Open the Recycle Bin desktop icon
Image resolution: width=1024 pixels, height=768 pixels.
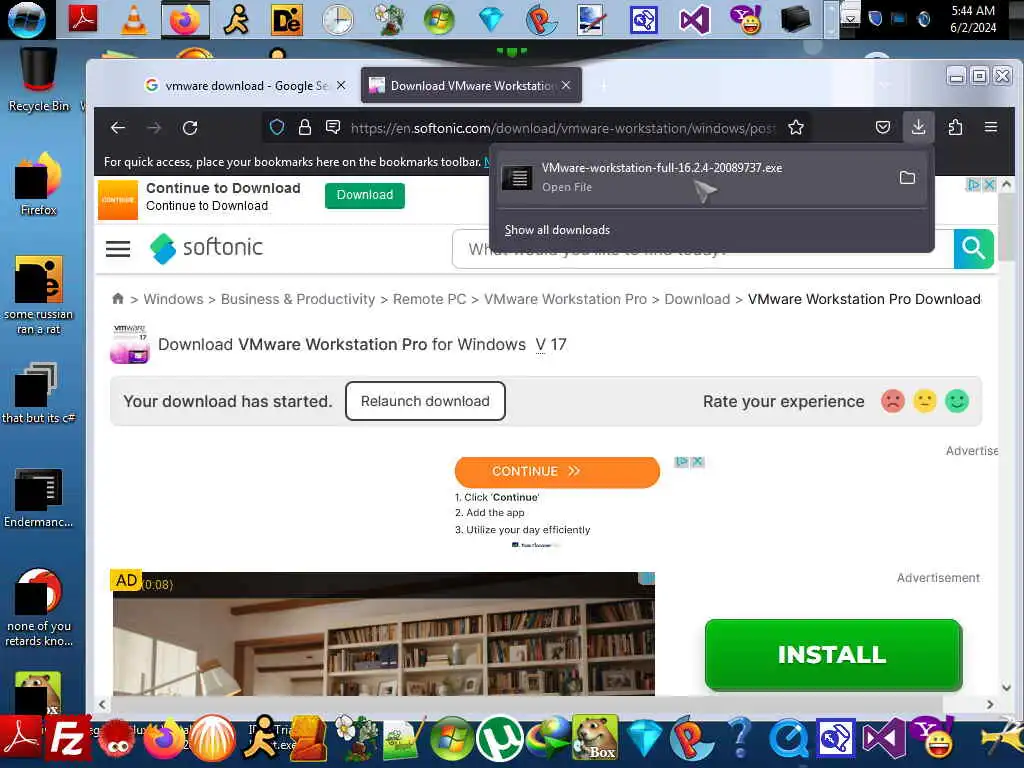pos(38,80)
